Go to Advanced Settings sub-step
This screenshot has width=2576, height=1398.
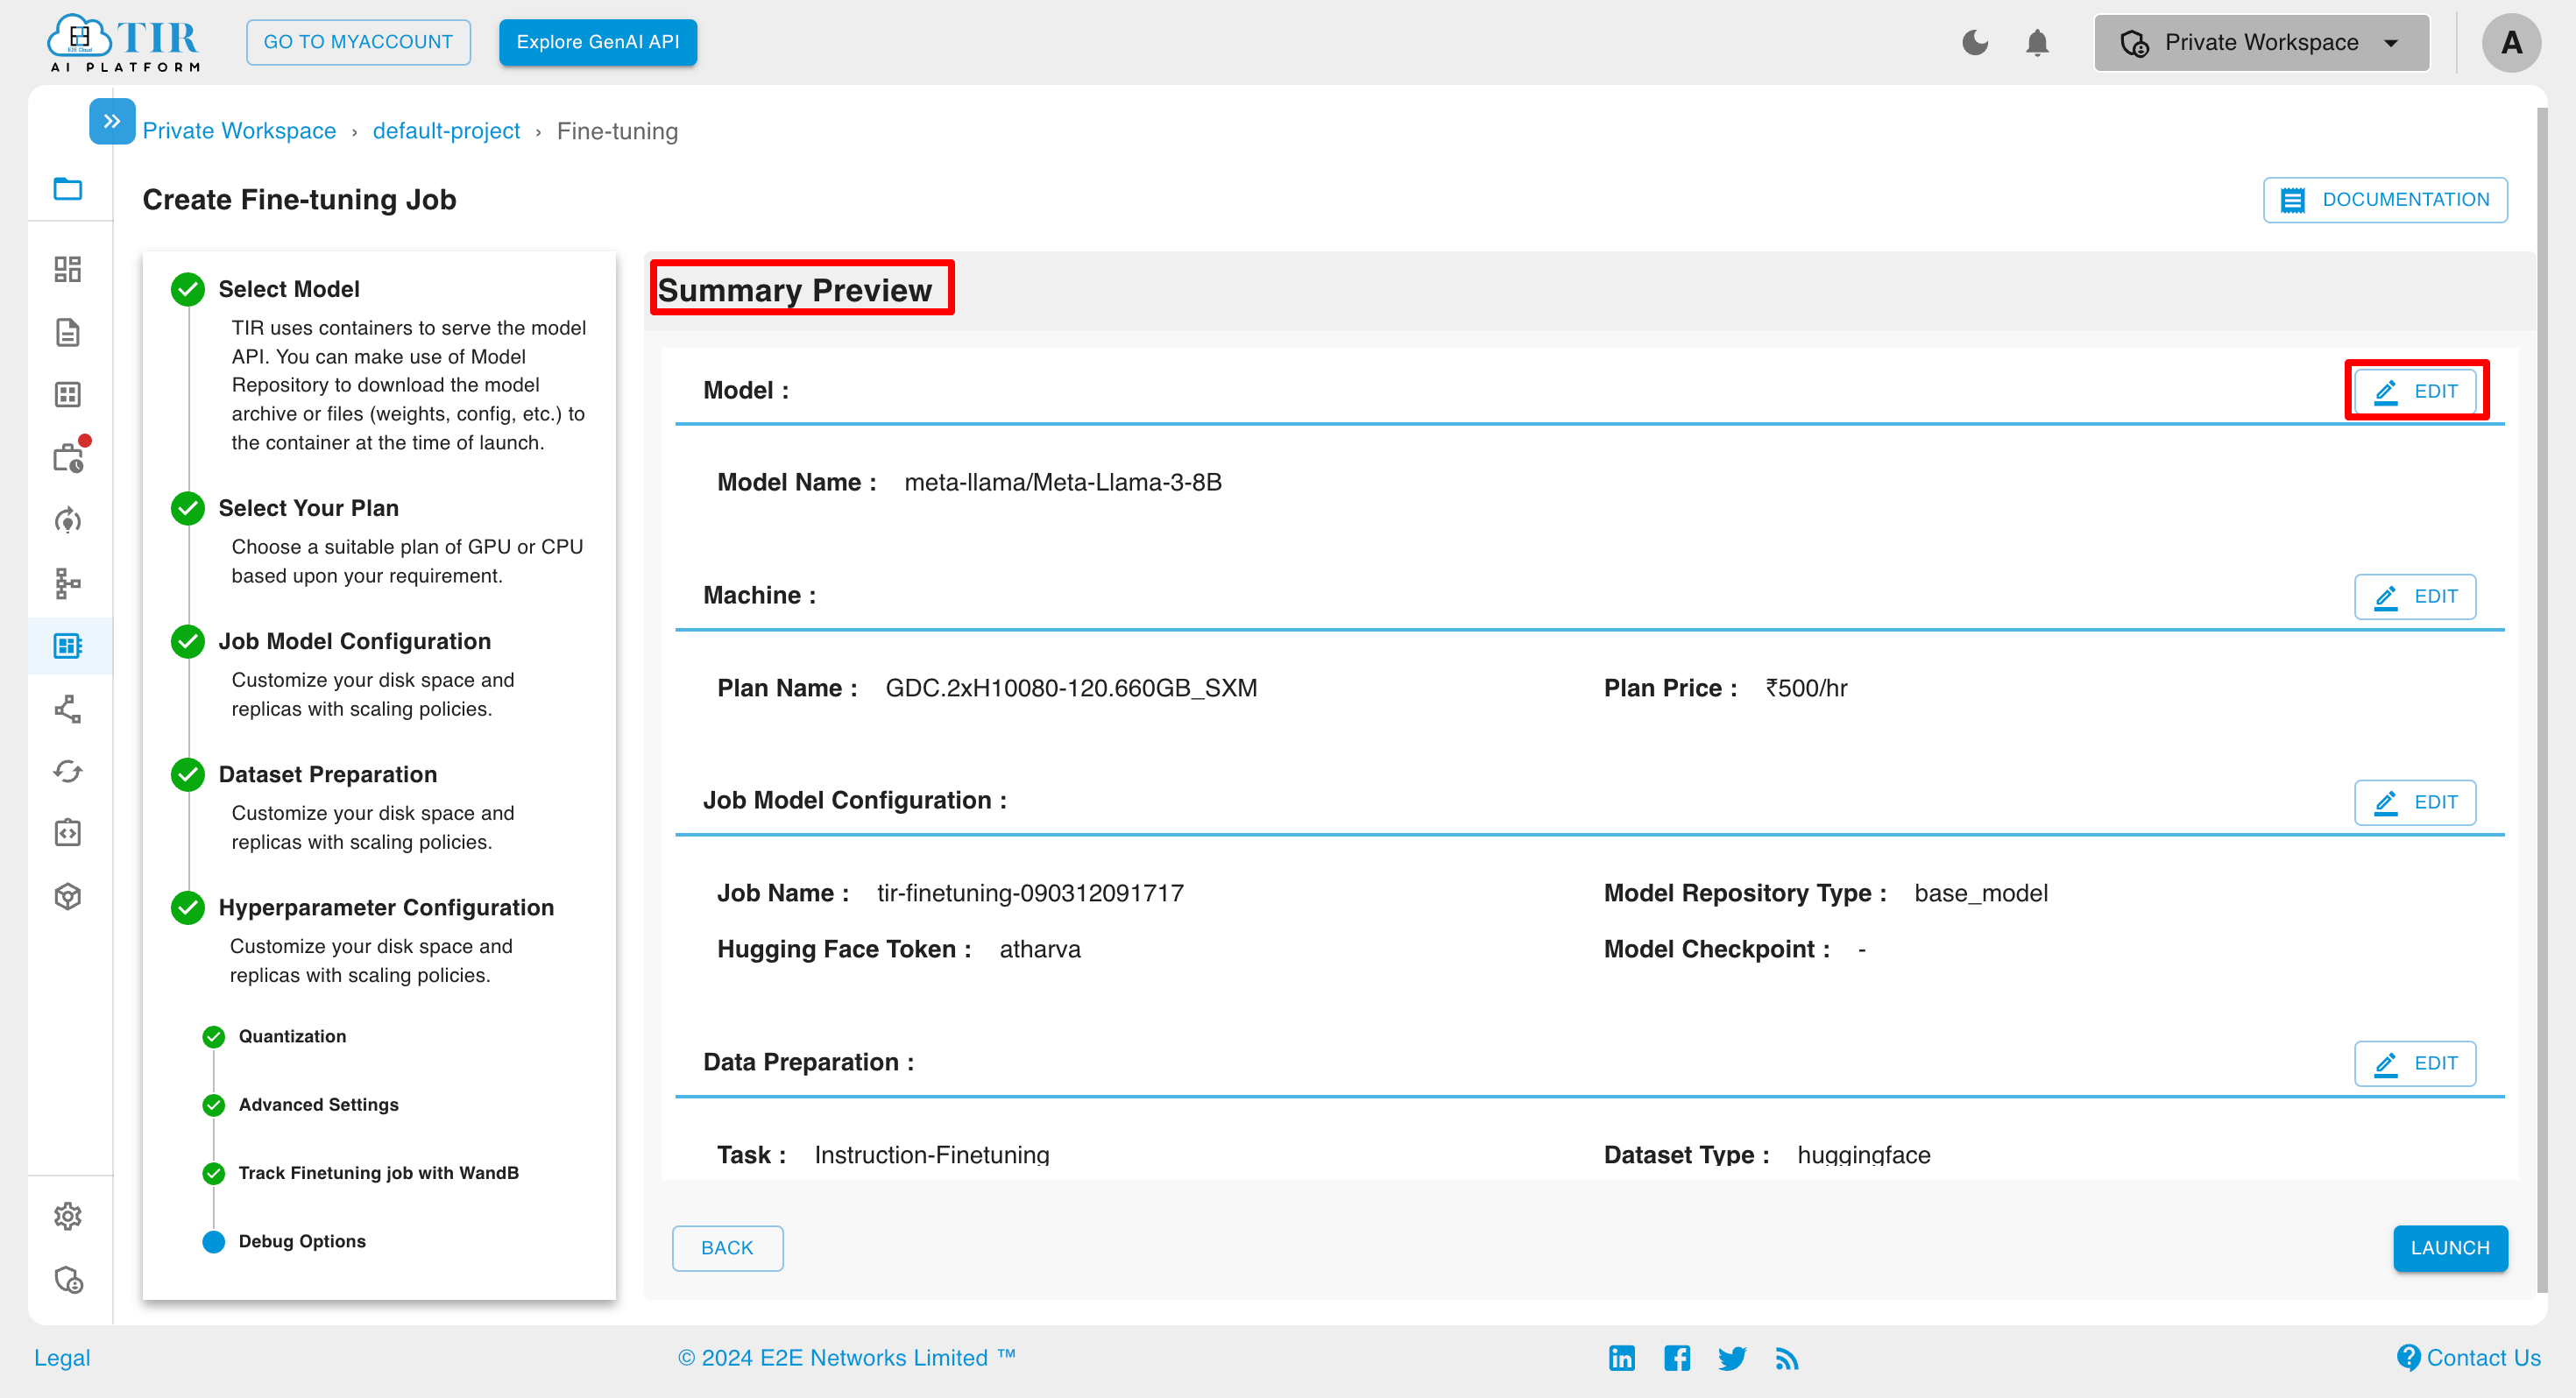(x=318, y=1104)
